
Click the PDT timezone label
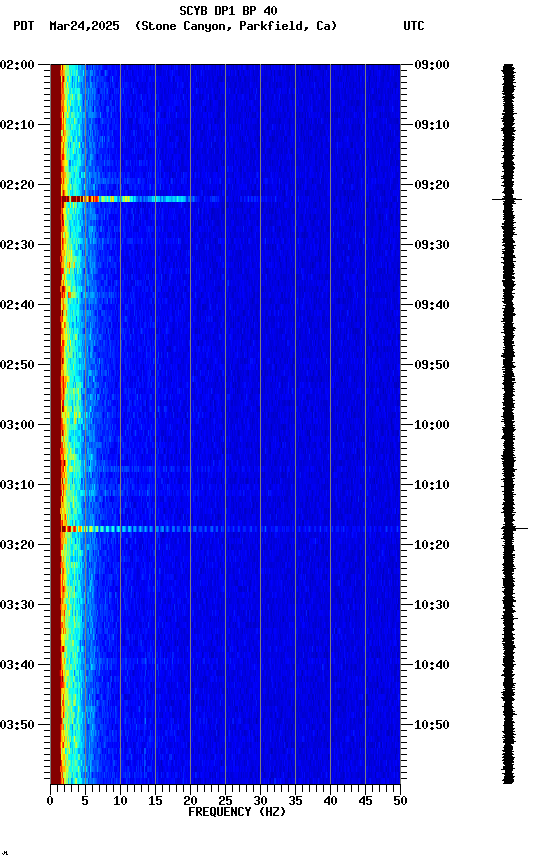(24, 26)
